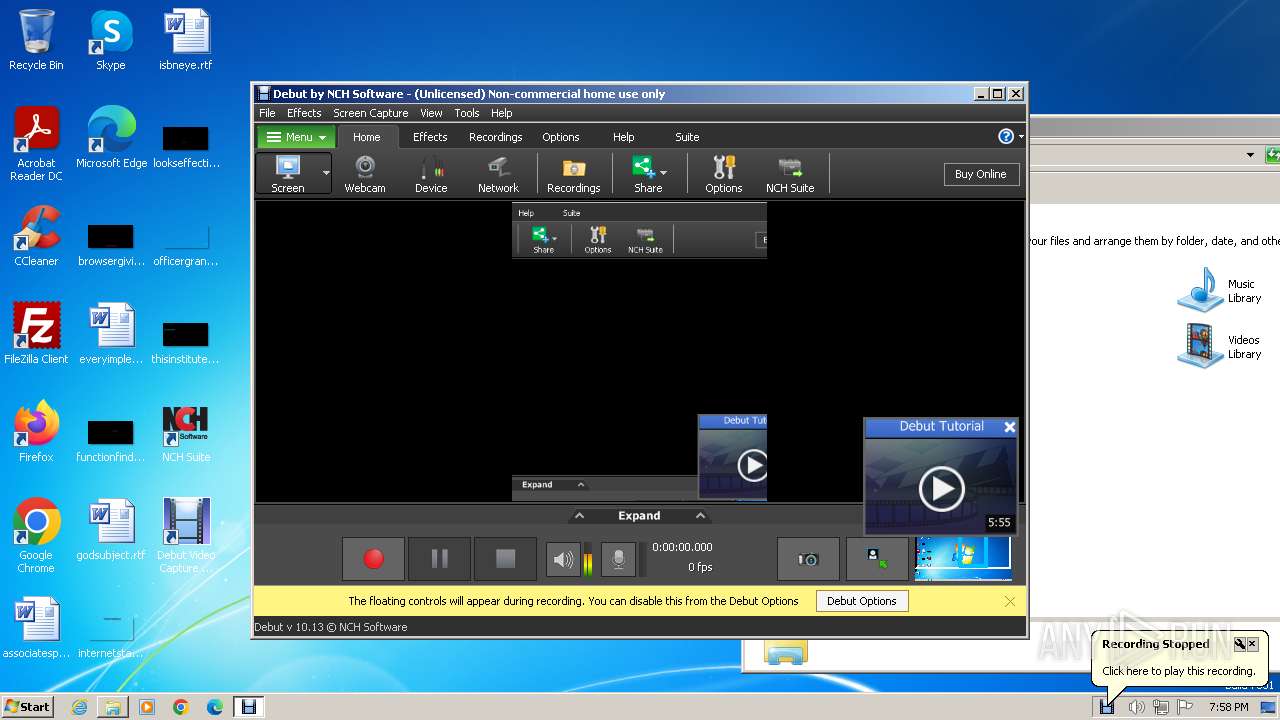Switch to the Home ribbon tab
The height and width of the screenshot is (720, 1280).
(x=367, y=137)
